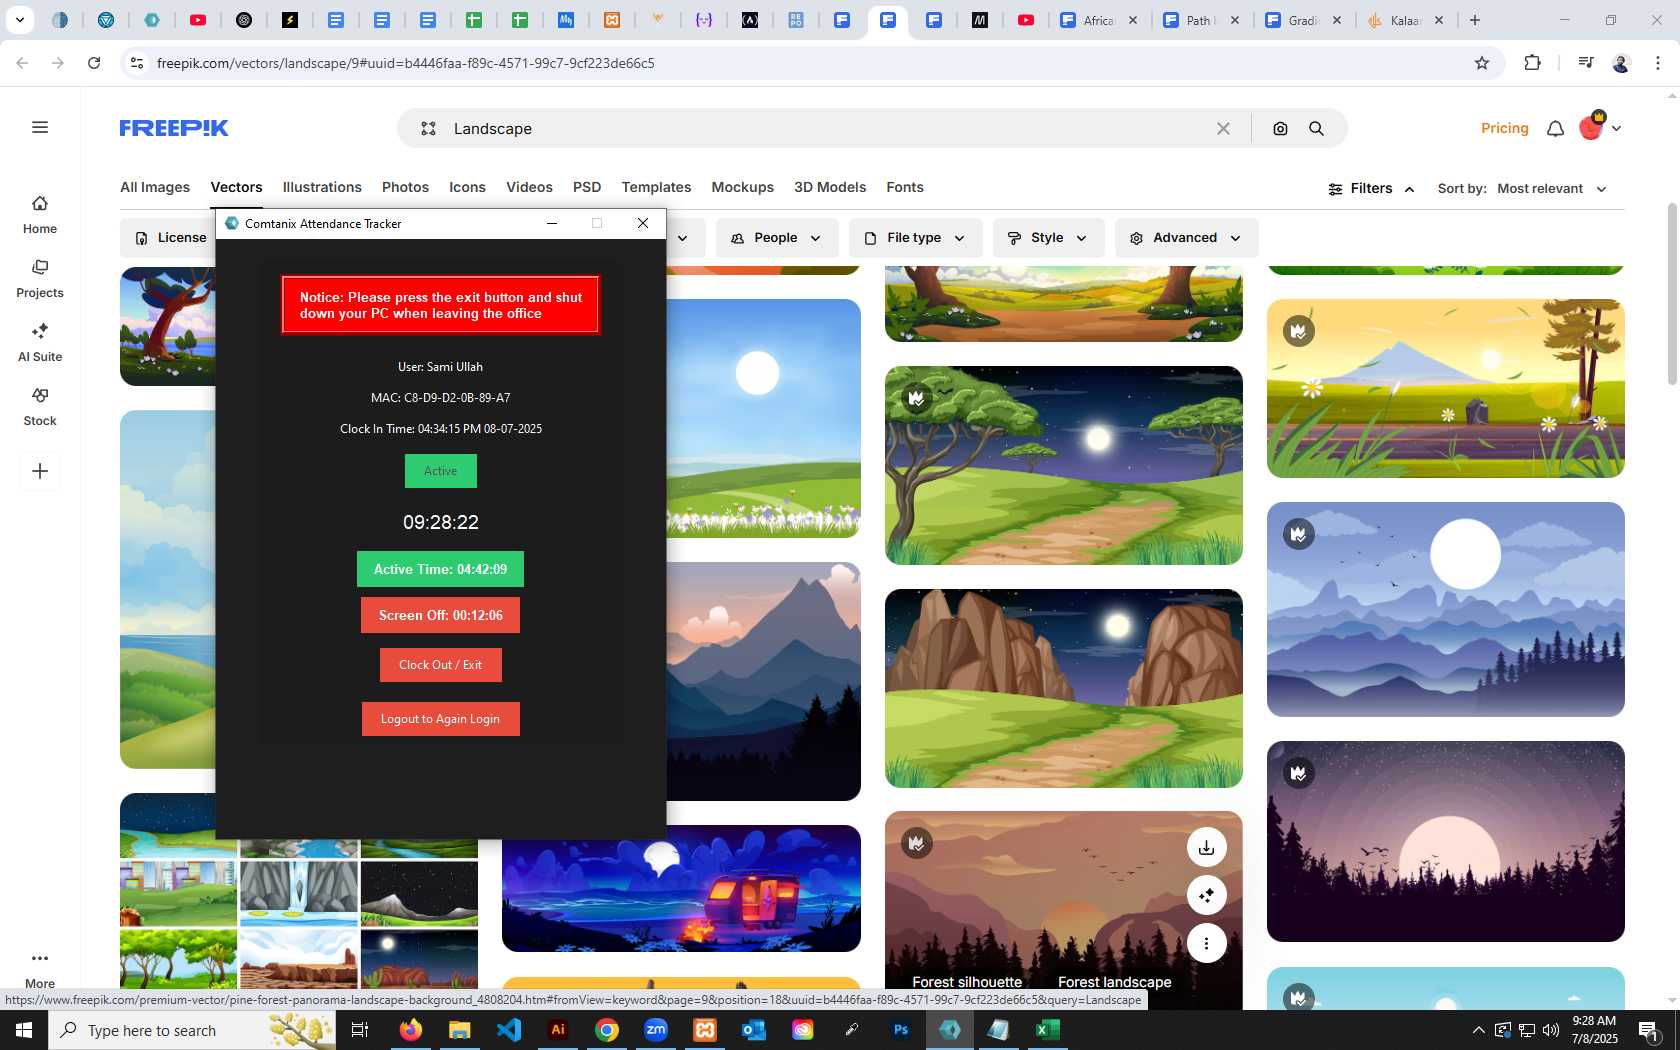Screen dimensions: 1680x1050
Task: Click the magnifier search icon
Action: point(1316,128)
